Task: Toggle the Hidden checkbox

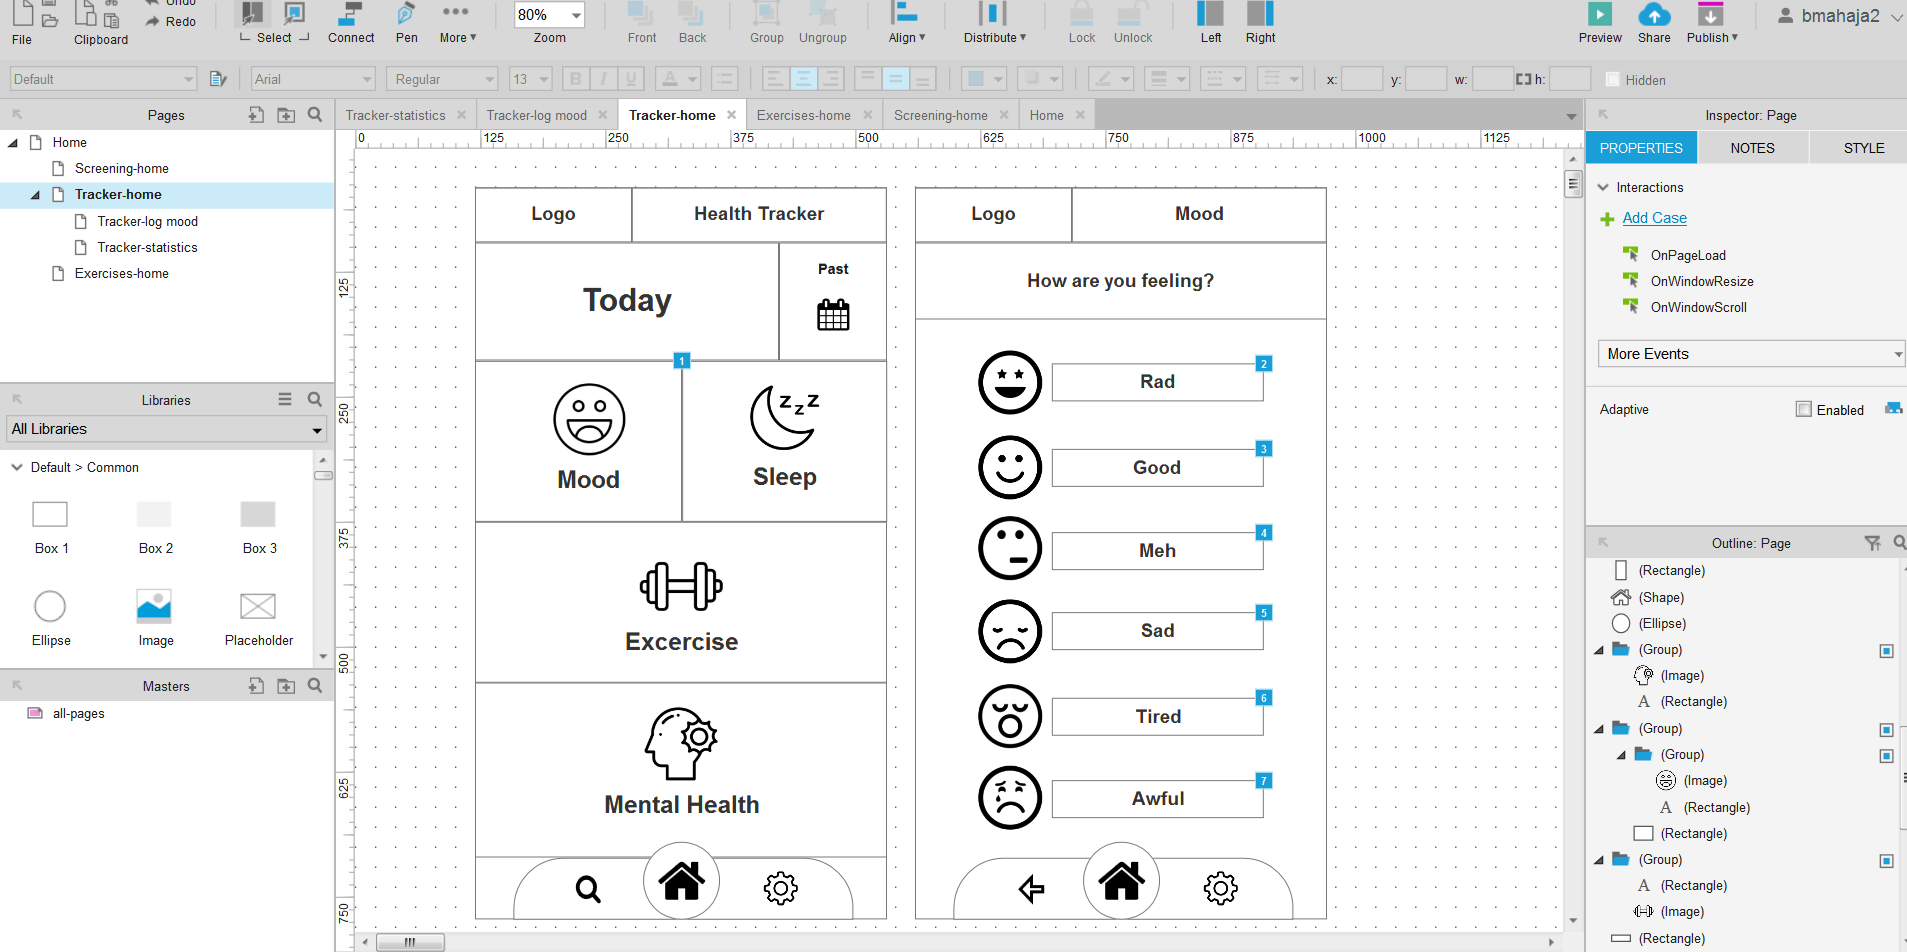Action: pyautogui.click(x=1612, y=80)
